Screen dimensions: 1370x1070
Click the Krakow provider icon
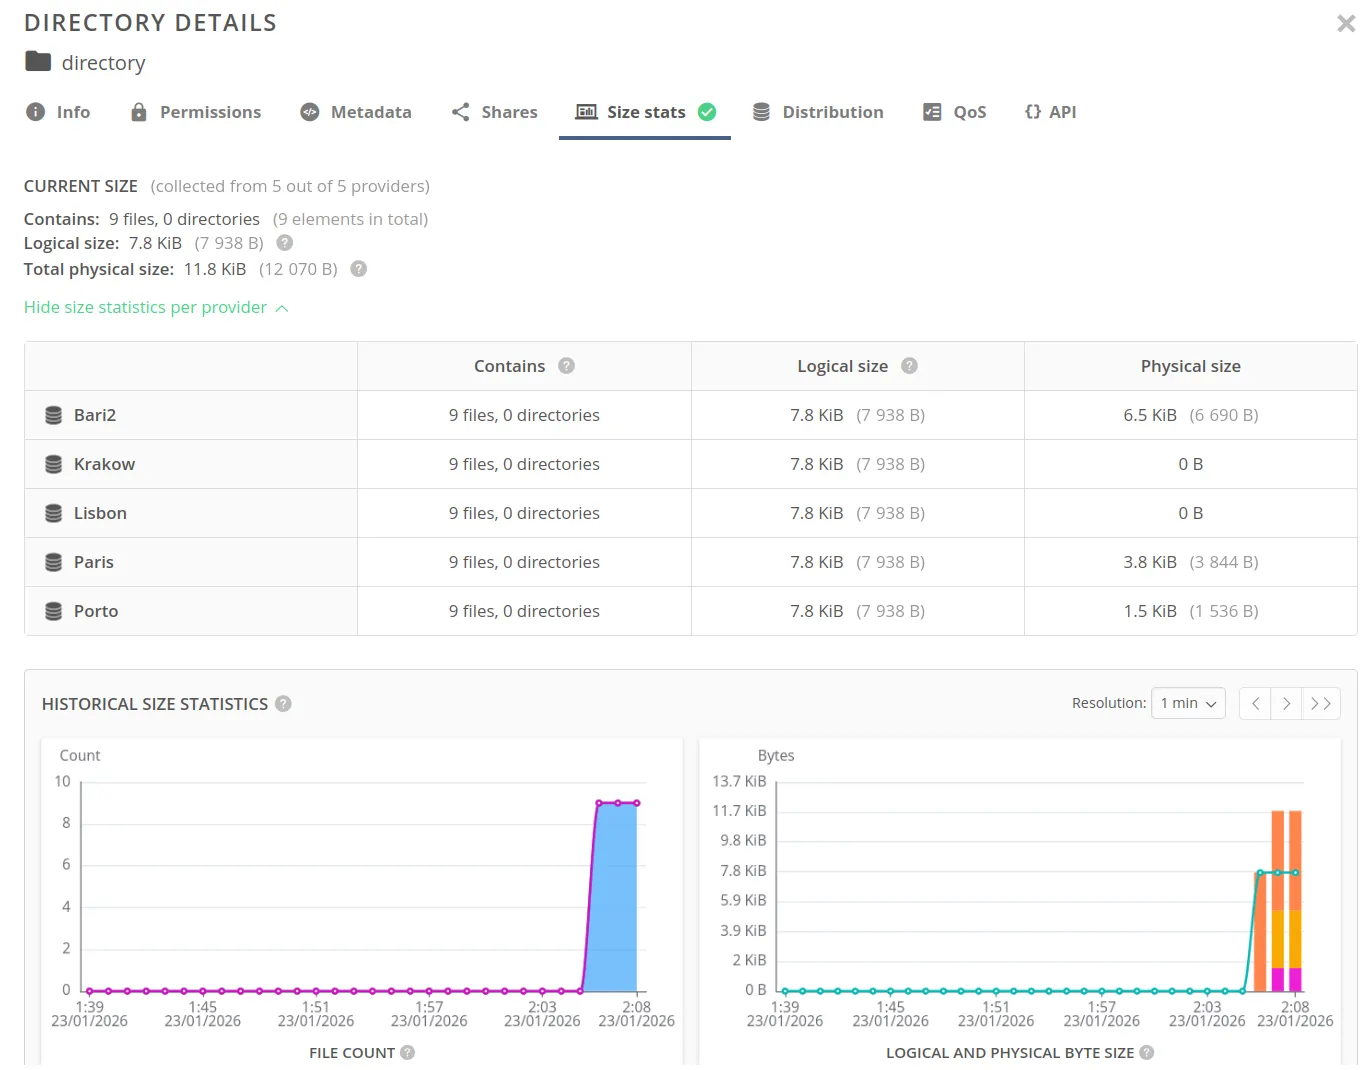[54, 464]
